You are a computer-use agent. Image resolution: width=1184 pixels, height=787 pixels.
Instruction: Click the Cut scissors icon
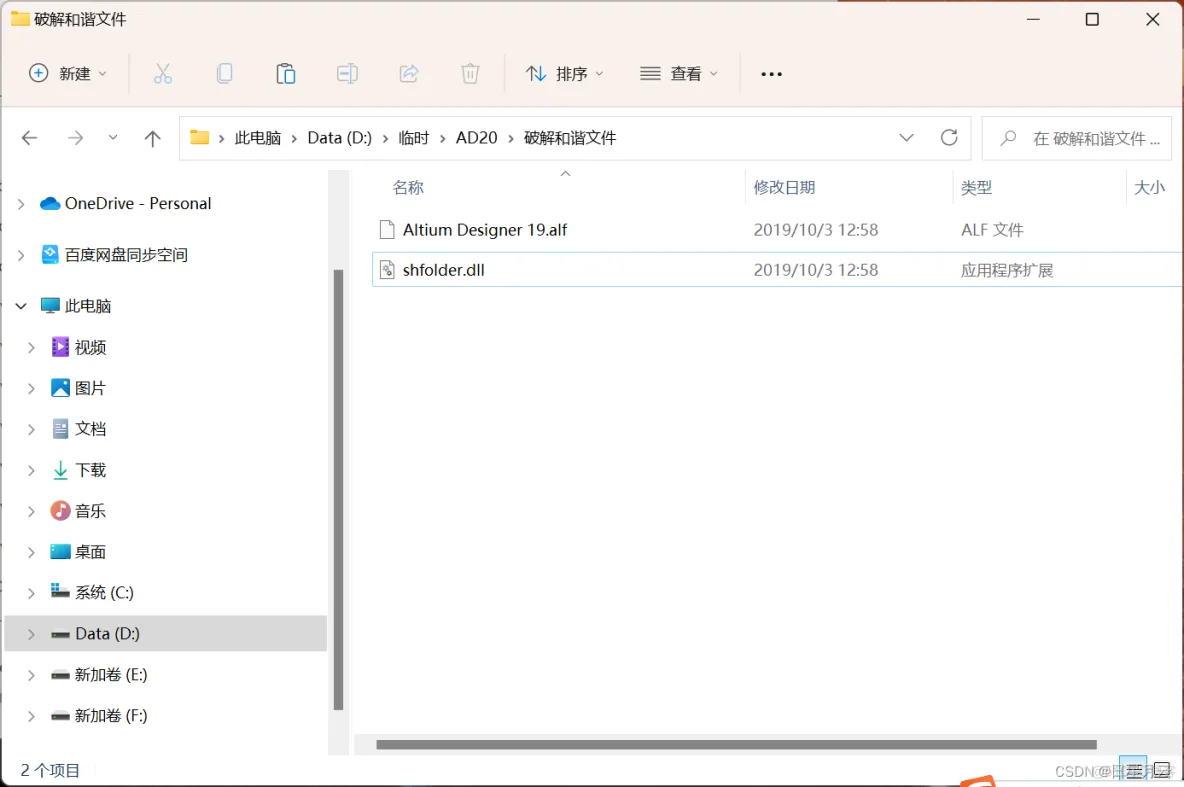(162, 73)
